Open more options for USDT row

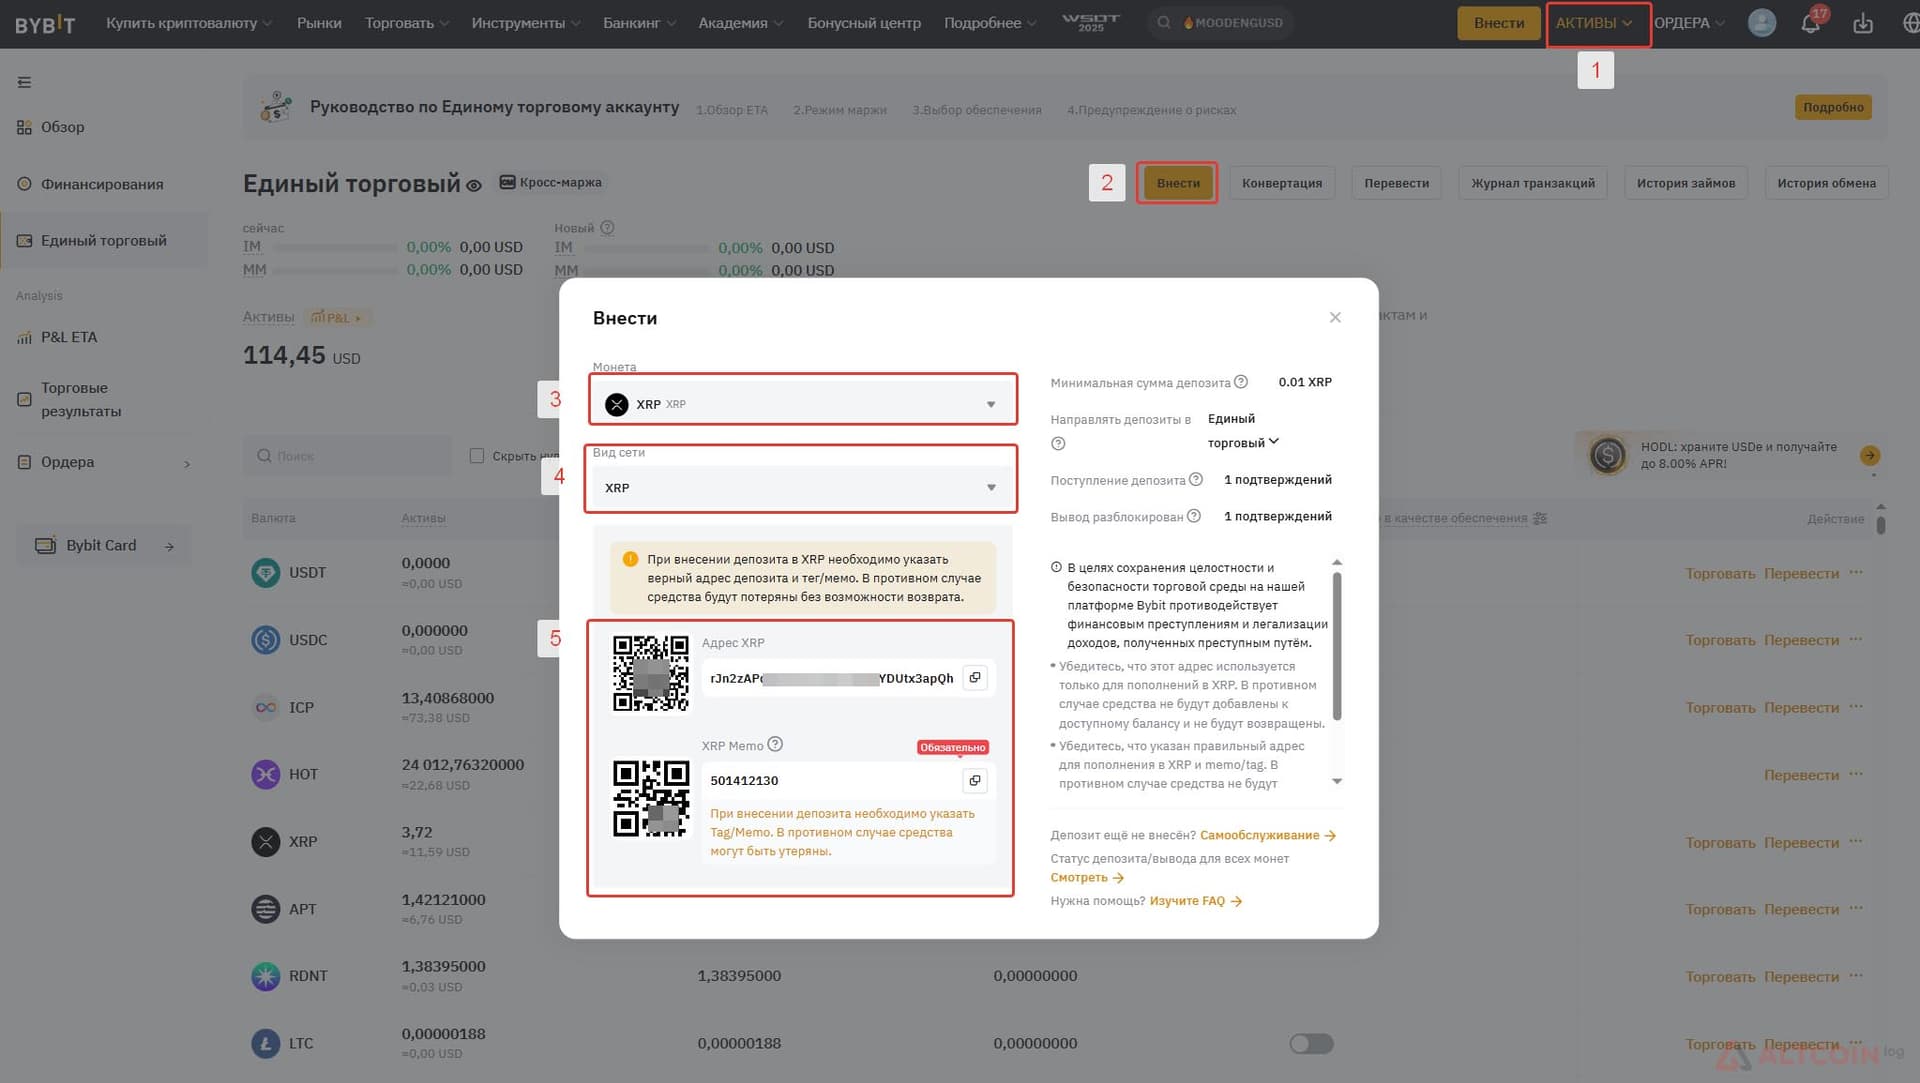point(1857,572)
